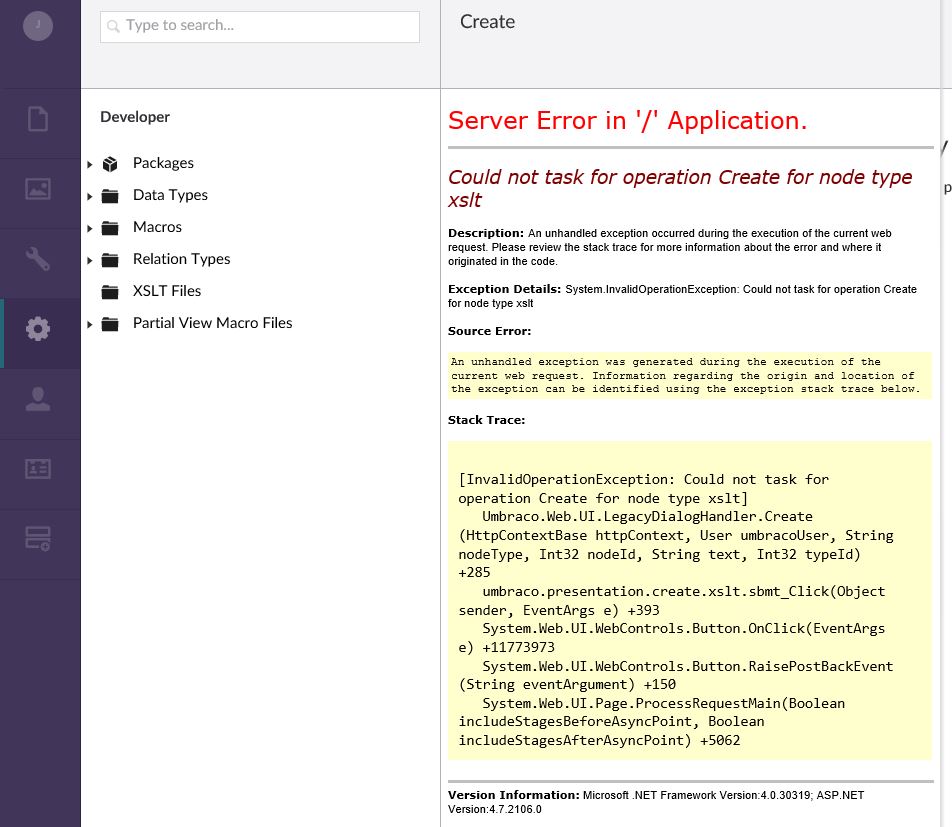Click the Create dialog title

click(488, 22)
